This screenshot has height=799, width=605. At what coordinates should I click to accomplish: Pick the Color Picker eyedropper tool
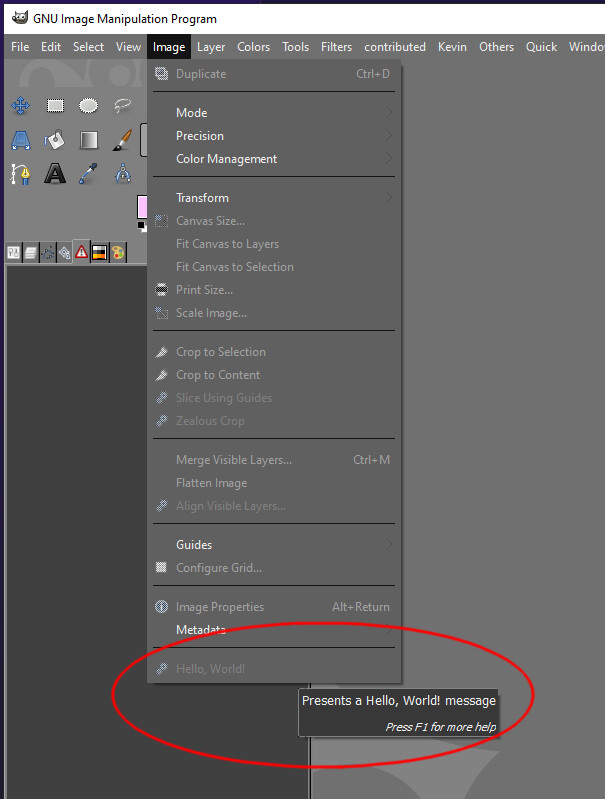click(88, 174)
